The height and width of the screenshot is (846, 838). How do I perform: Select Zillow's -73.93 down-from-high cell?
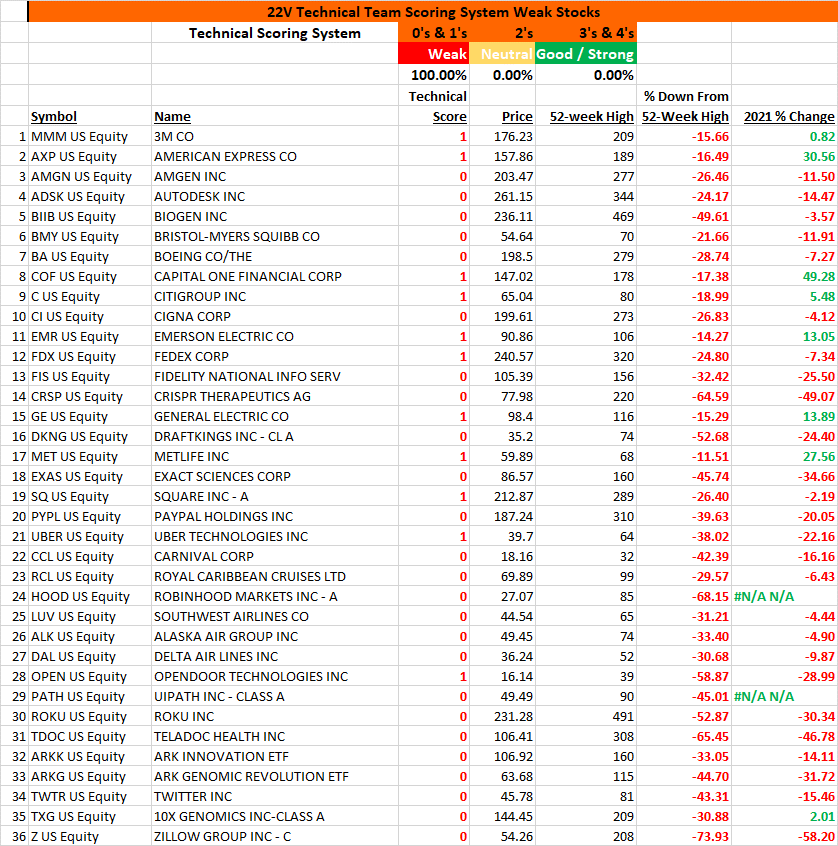684,835
